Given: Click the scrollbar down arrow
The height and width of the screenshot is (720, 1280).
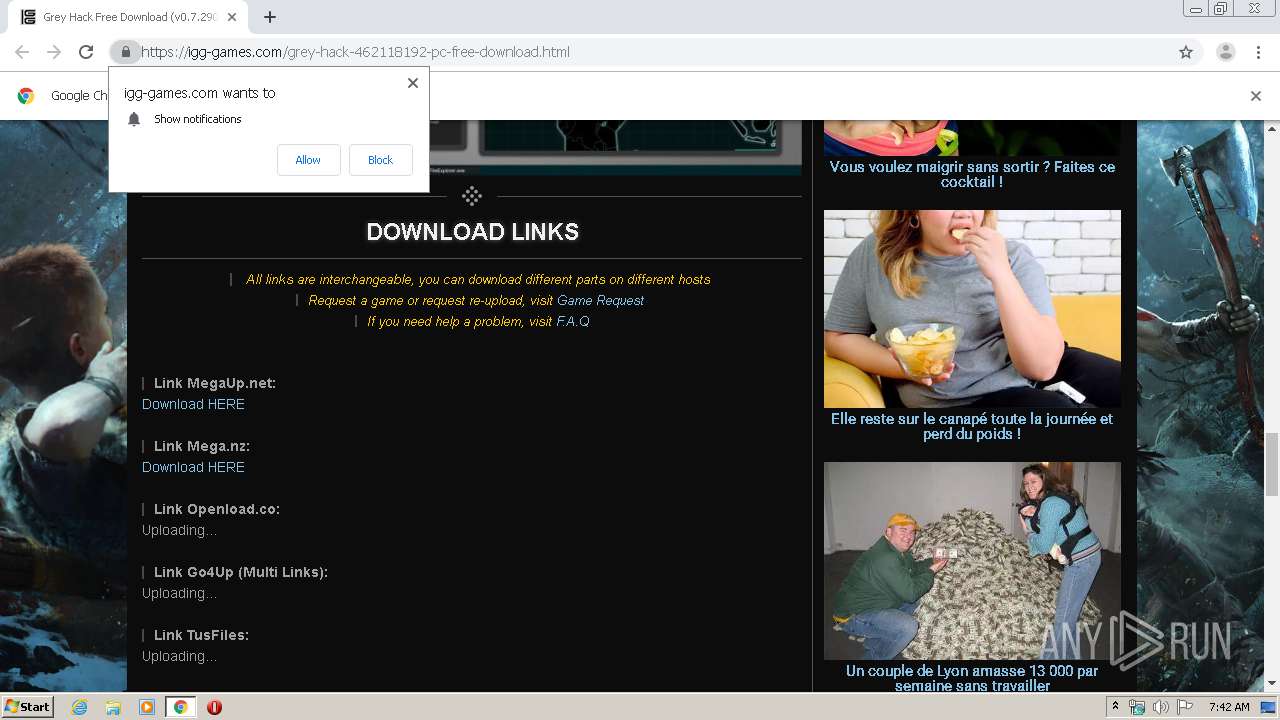Looking at the screenshot, I should click(1272, 683).
